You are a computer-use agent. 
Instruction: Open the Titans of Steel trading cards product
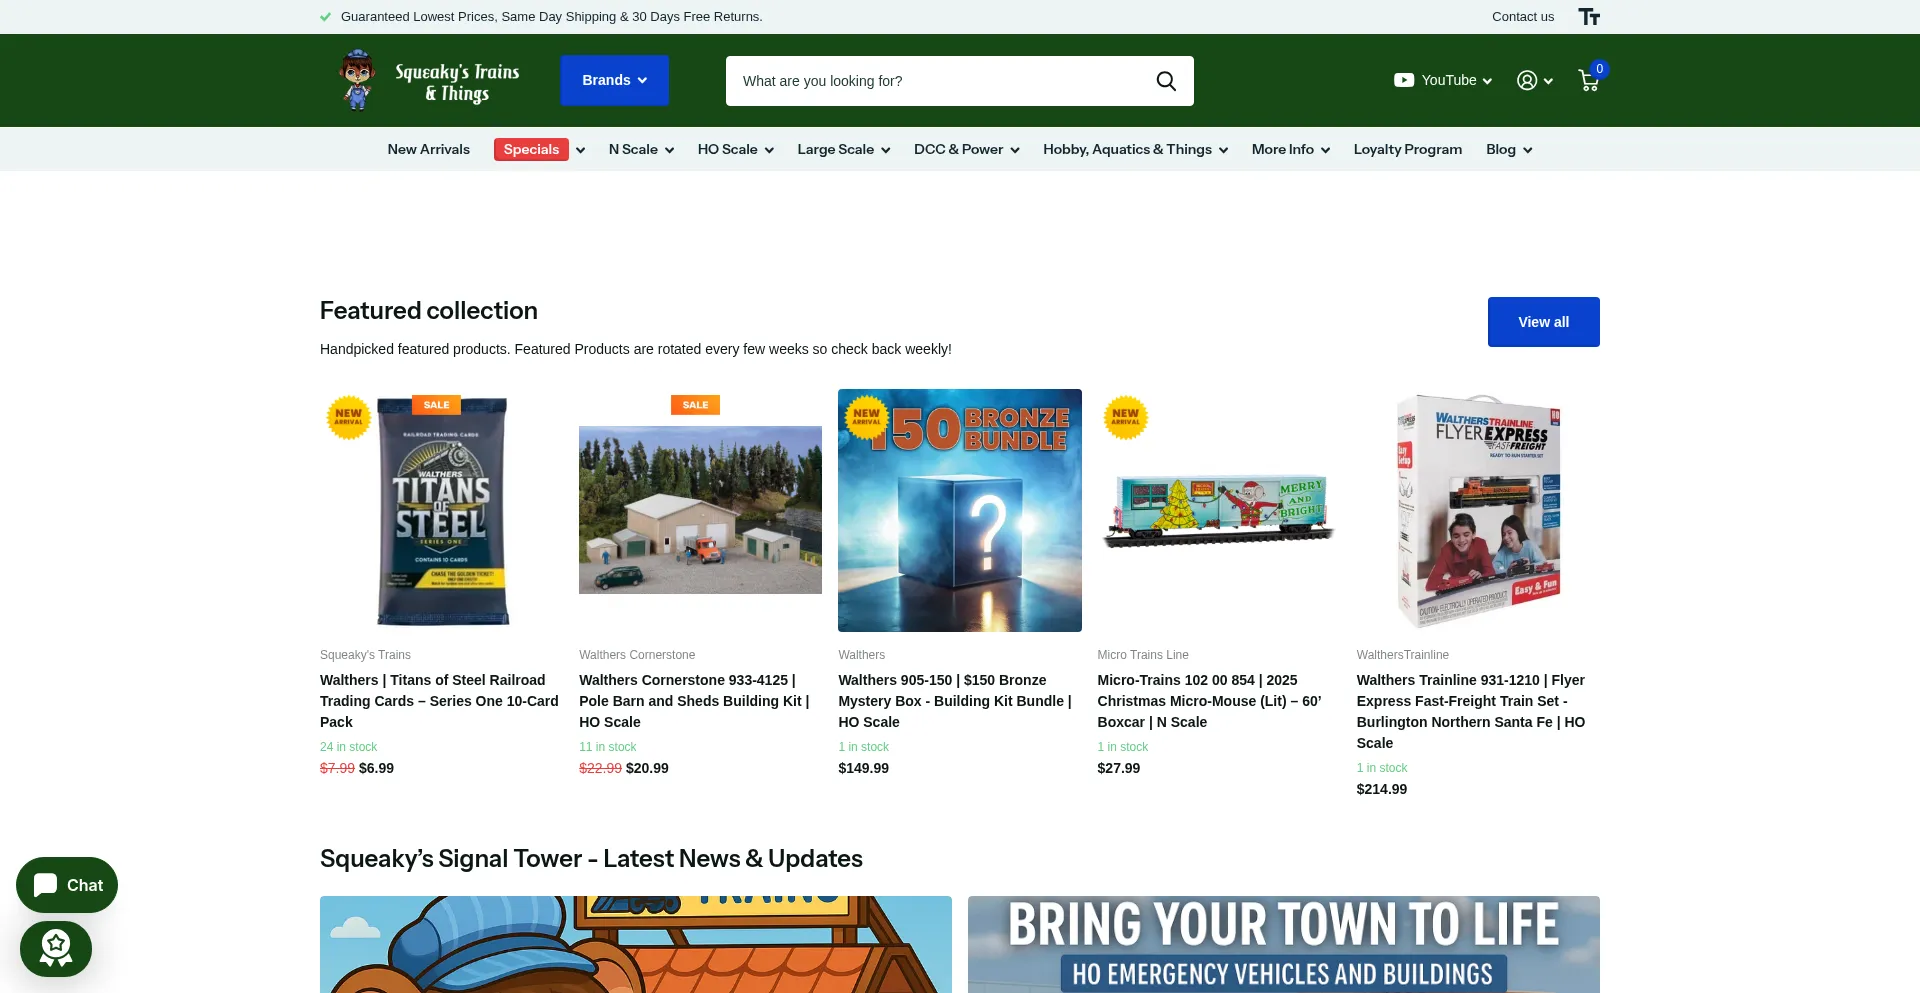point(439,700)
